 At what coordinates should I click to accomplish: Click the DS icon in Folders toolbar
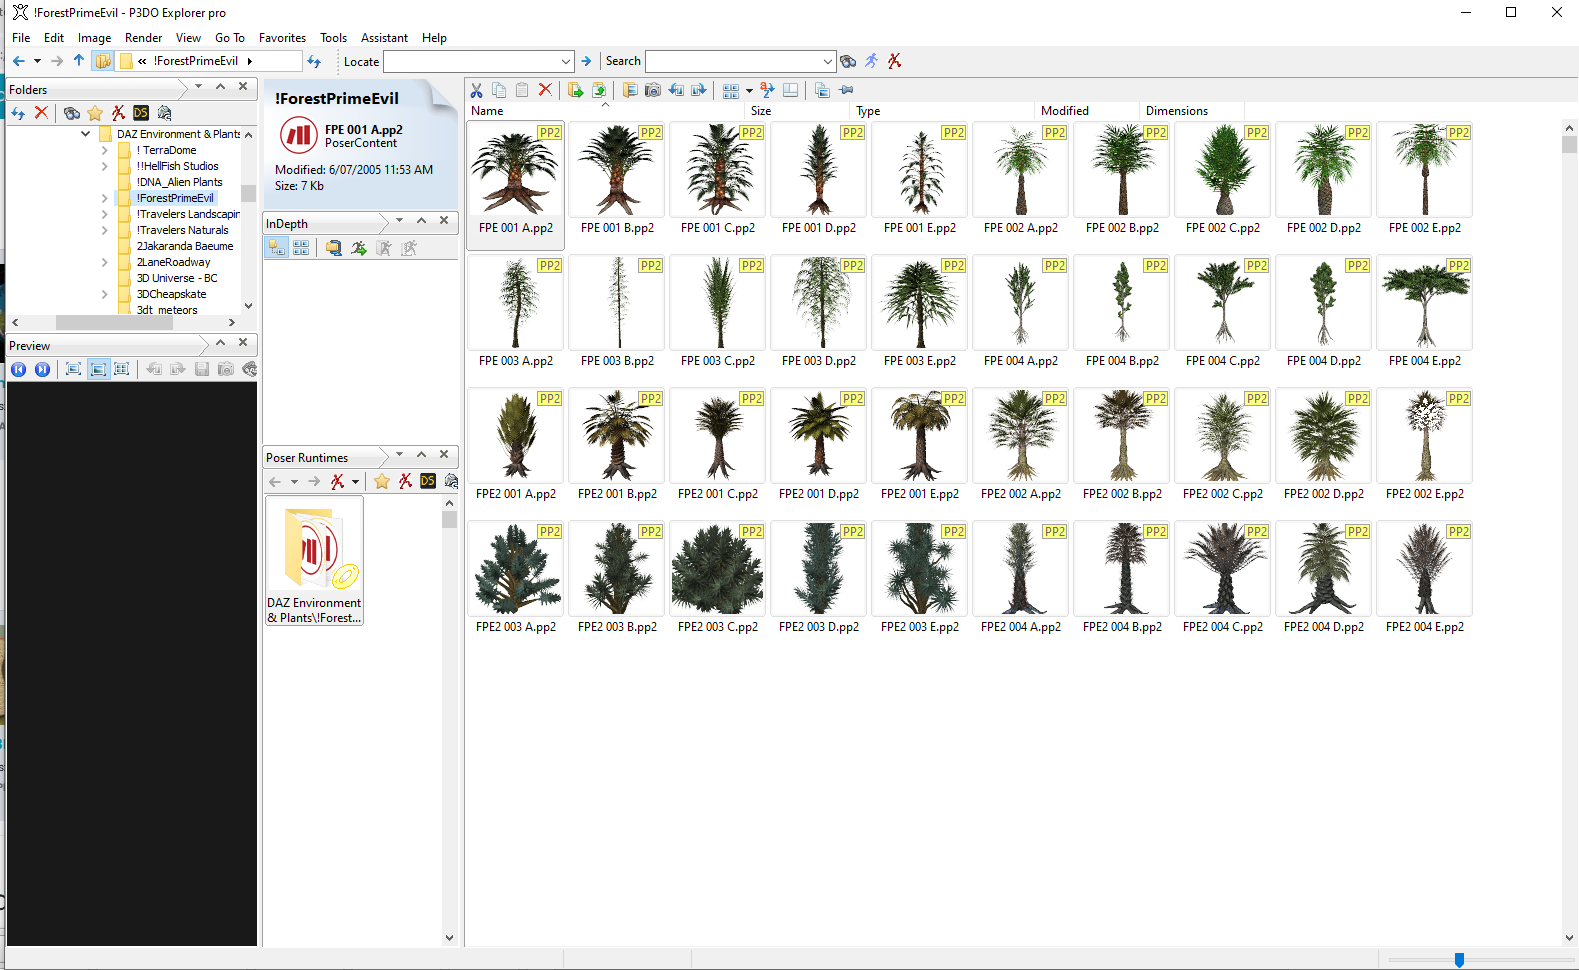(141, 113)
